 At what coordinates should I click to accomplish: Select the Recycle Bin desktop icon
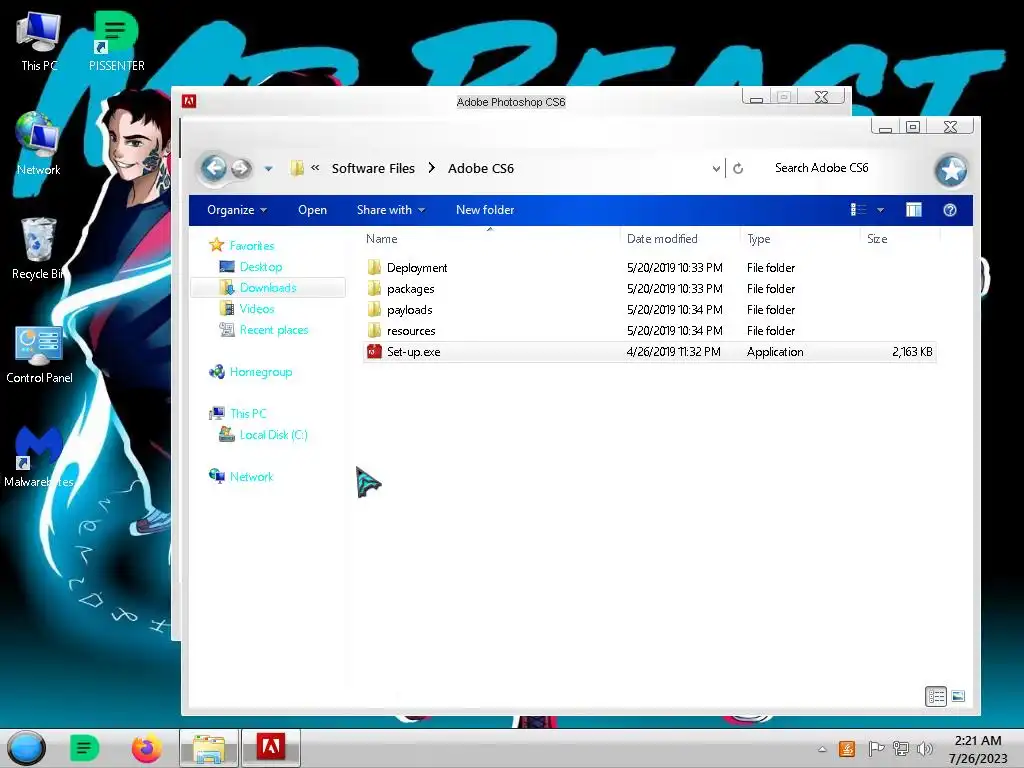click(39, 248)
